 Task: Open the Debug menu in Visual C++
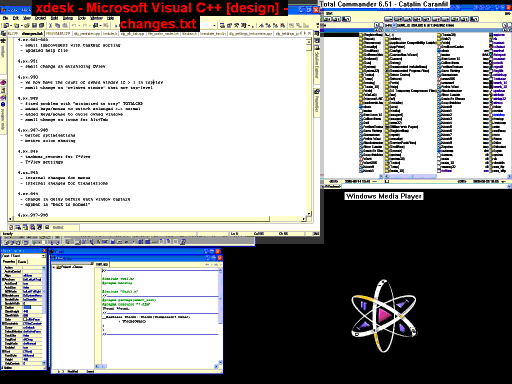click(68, 18)
